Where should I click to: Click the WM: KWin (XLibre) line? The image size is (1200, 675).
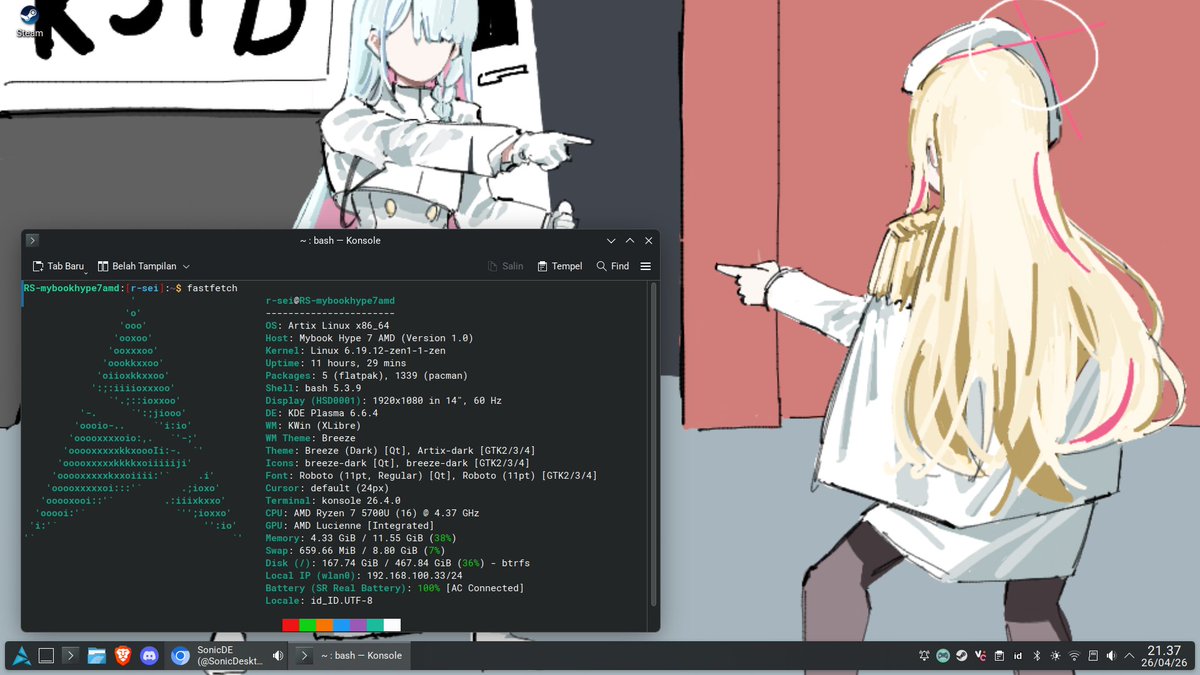[x=314, y=426]
